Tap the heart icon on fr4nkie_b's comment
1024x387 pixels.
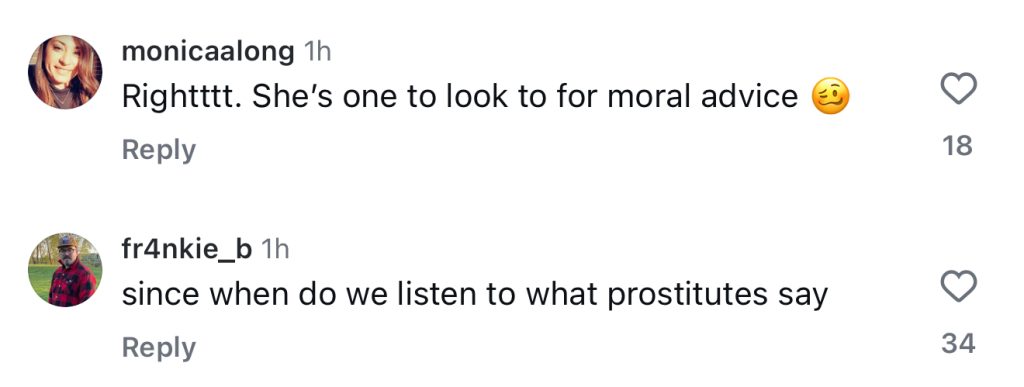pos(958,286)
